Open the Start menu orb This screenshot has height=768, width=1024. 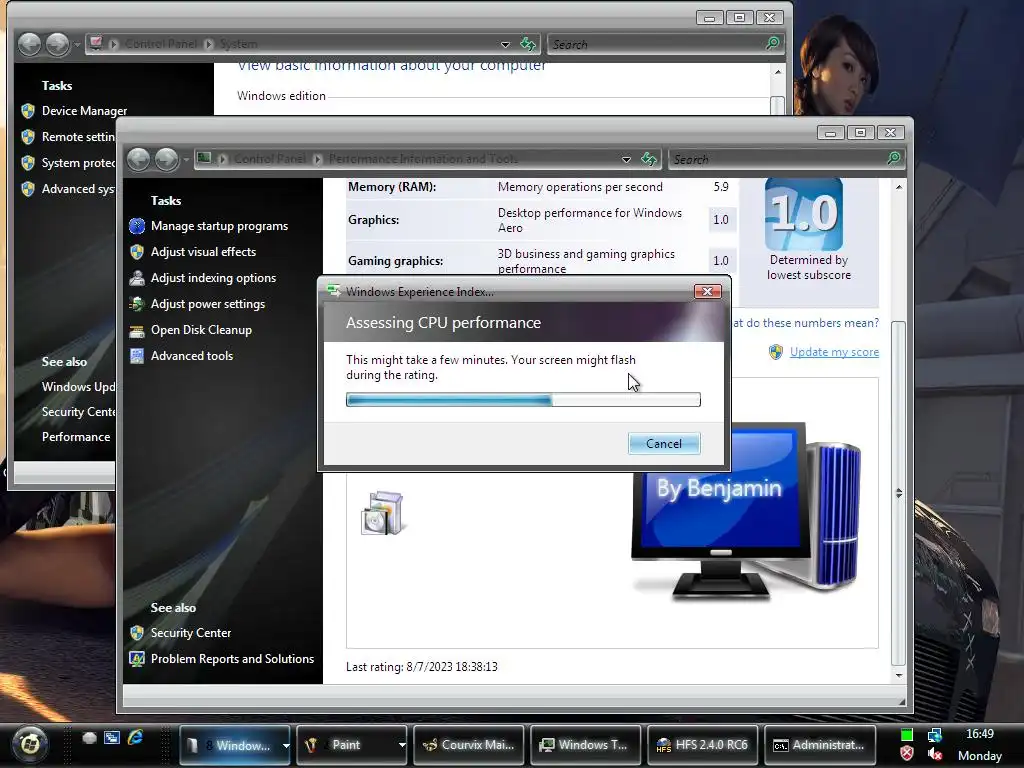[29, 743]
